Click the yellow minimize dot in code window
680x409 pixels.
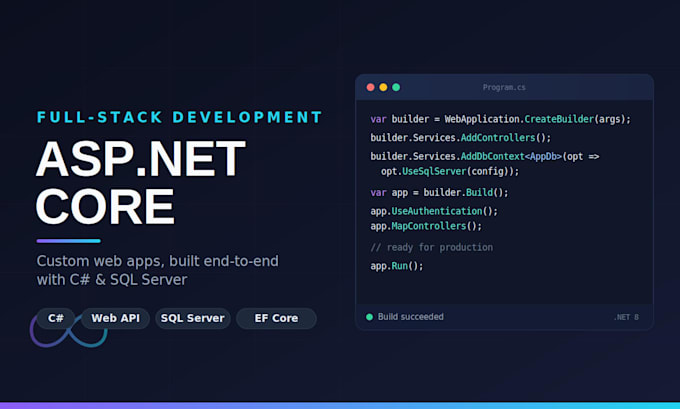pyautogui.click(x=383, y=87)
